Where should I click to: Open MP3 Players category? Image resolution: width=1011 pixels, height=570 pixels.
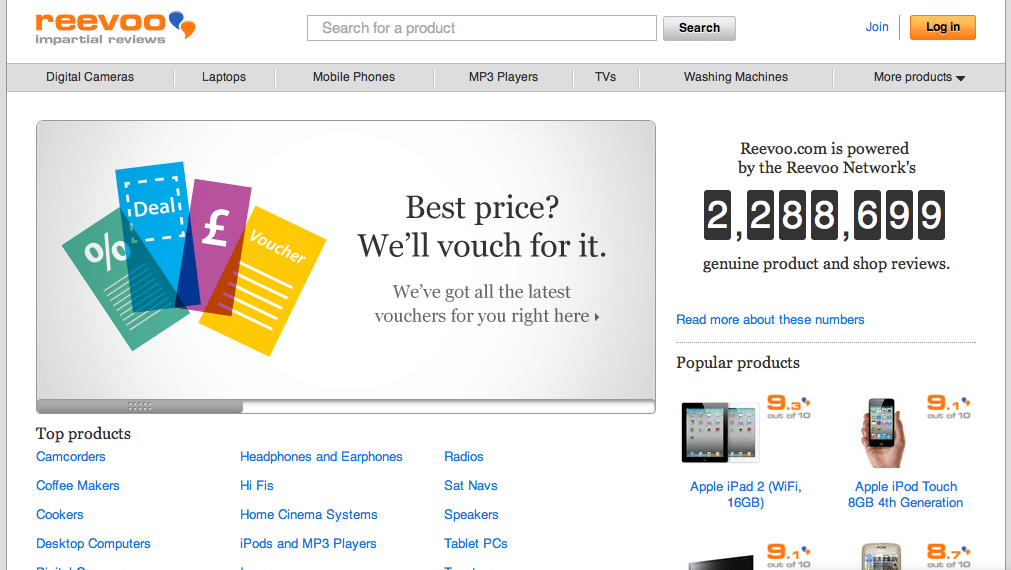point(503,77)
